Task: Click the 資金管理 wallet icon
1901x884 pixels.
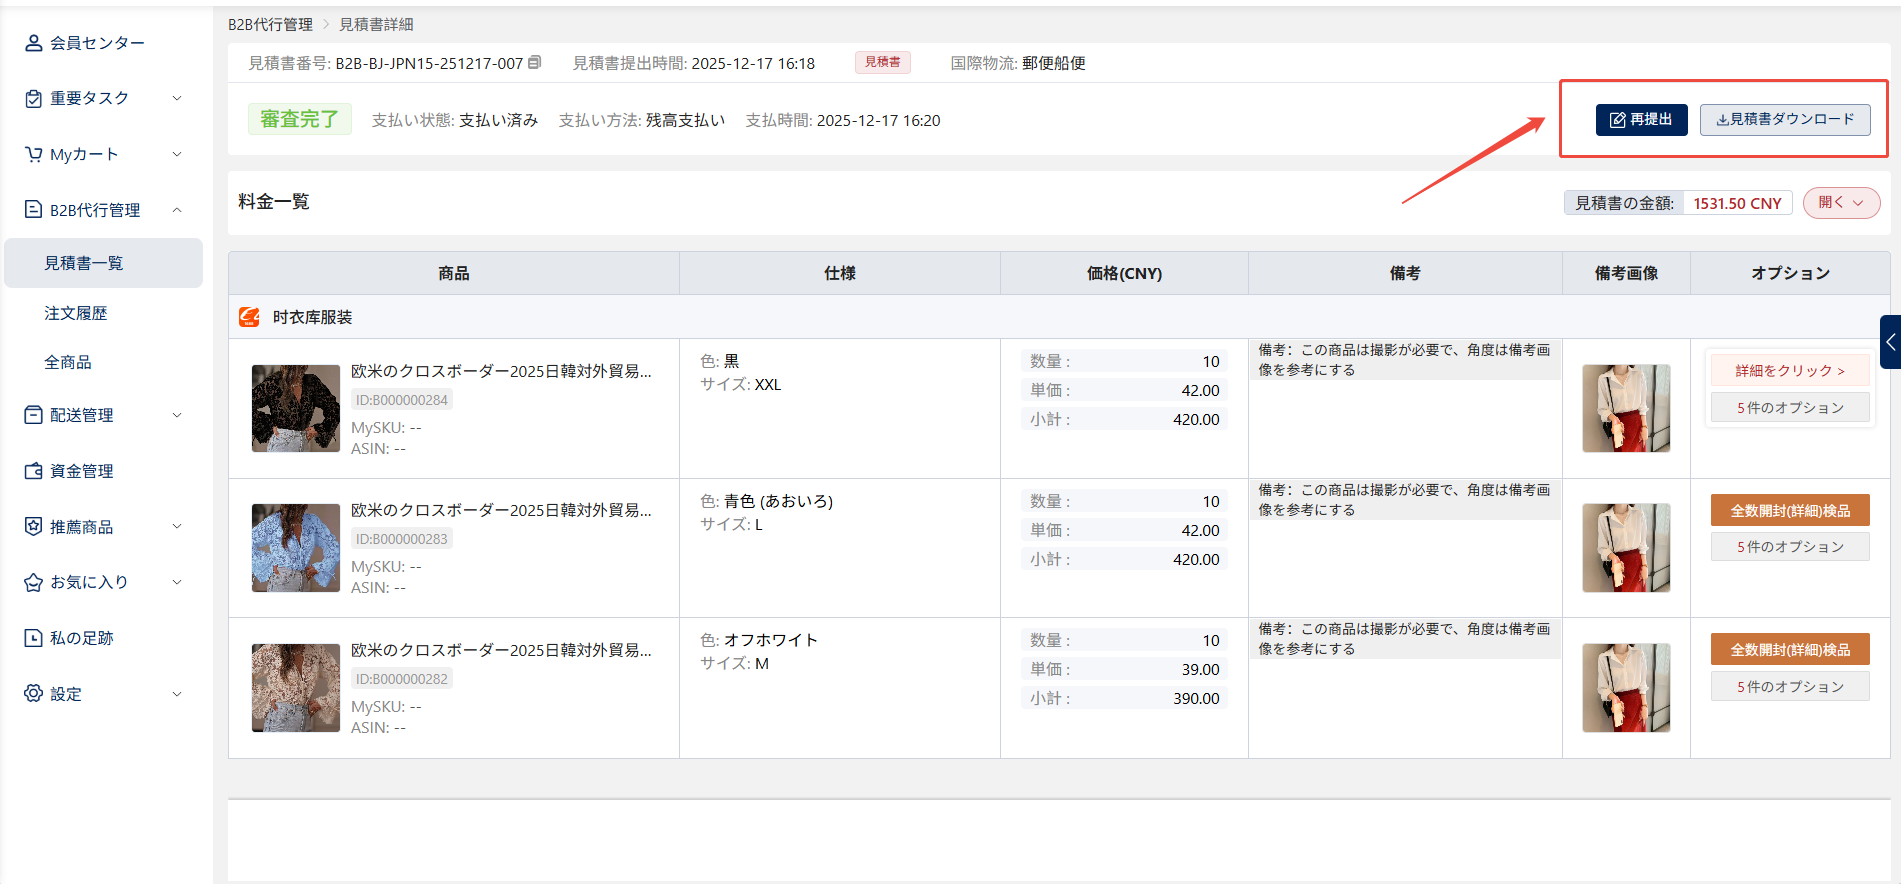Action: point(33,471)
